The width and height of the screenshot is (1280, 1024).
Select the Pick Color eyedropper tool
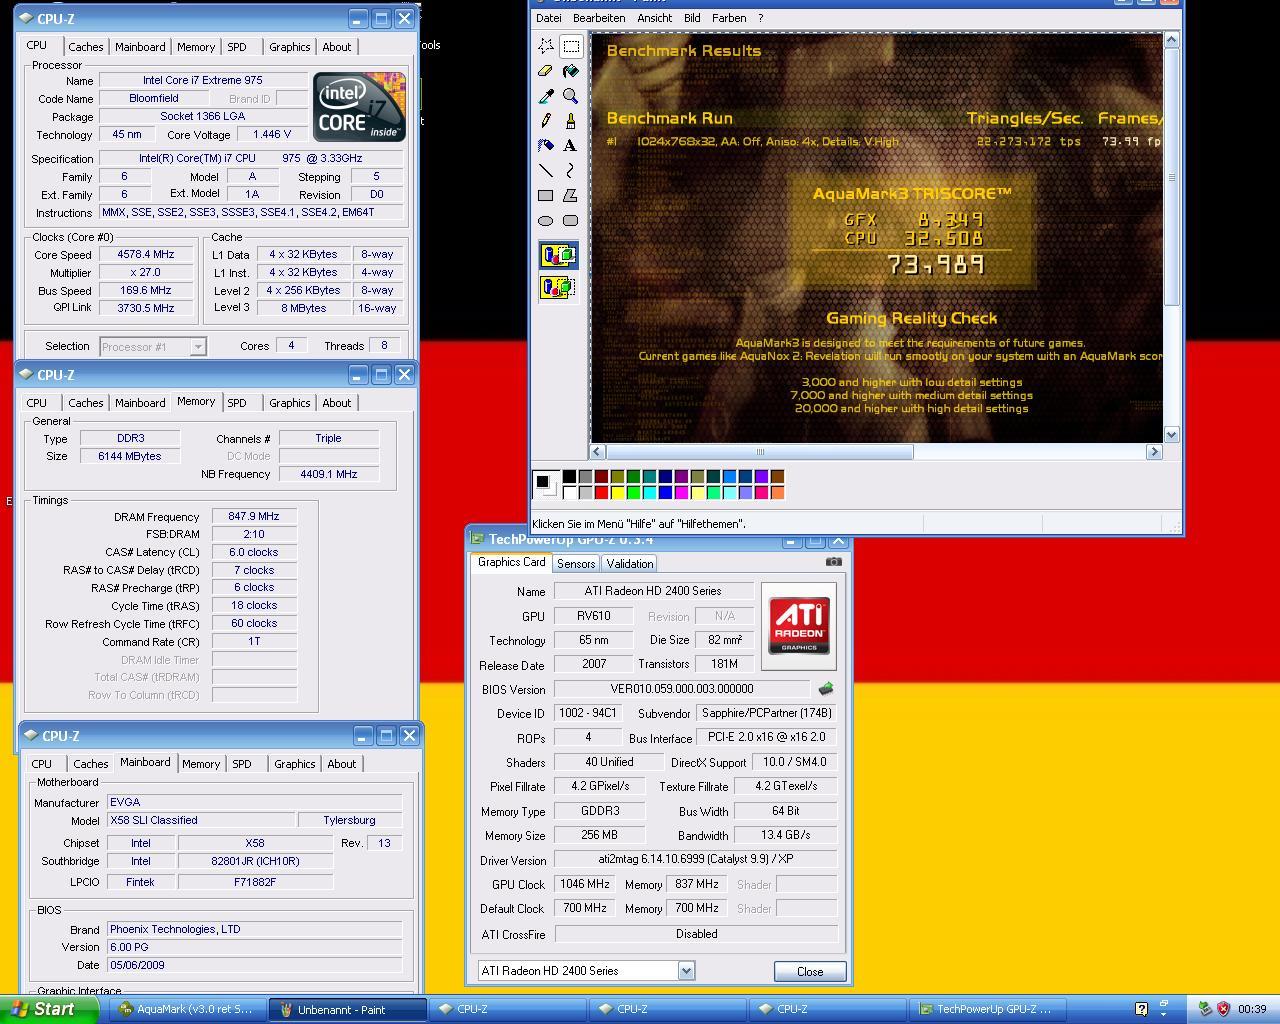546,96
